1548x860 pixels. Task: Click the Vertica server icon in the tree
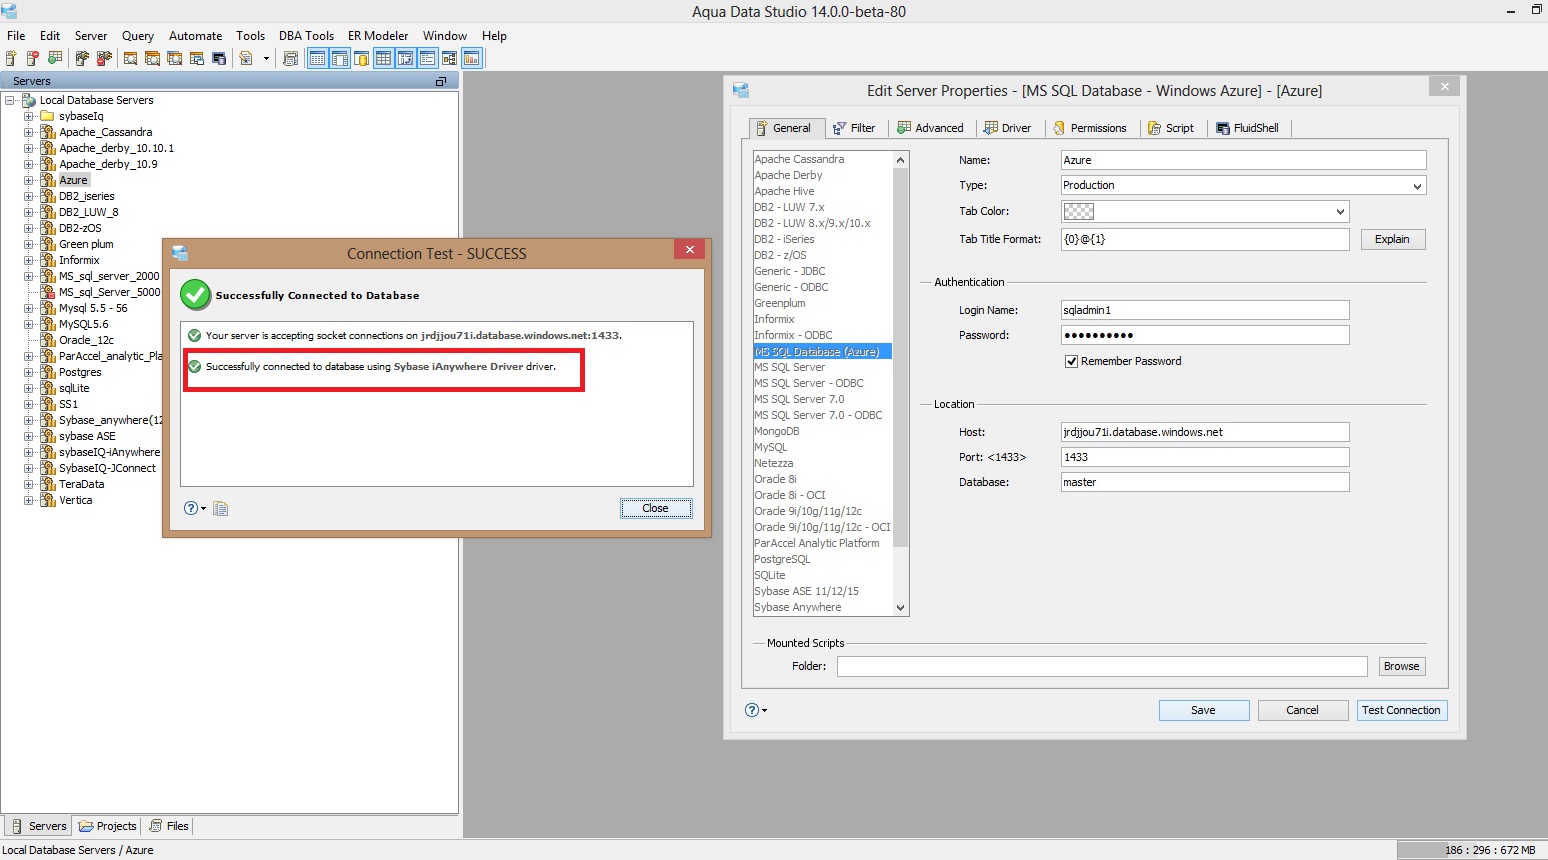[47, 500]
